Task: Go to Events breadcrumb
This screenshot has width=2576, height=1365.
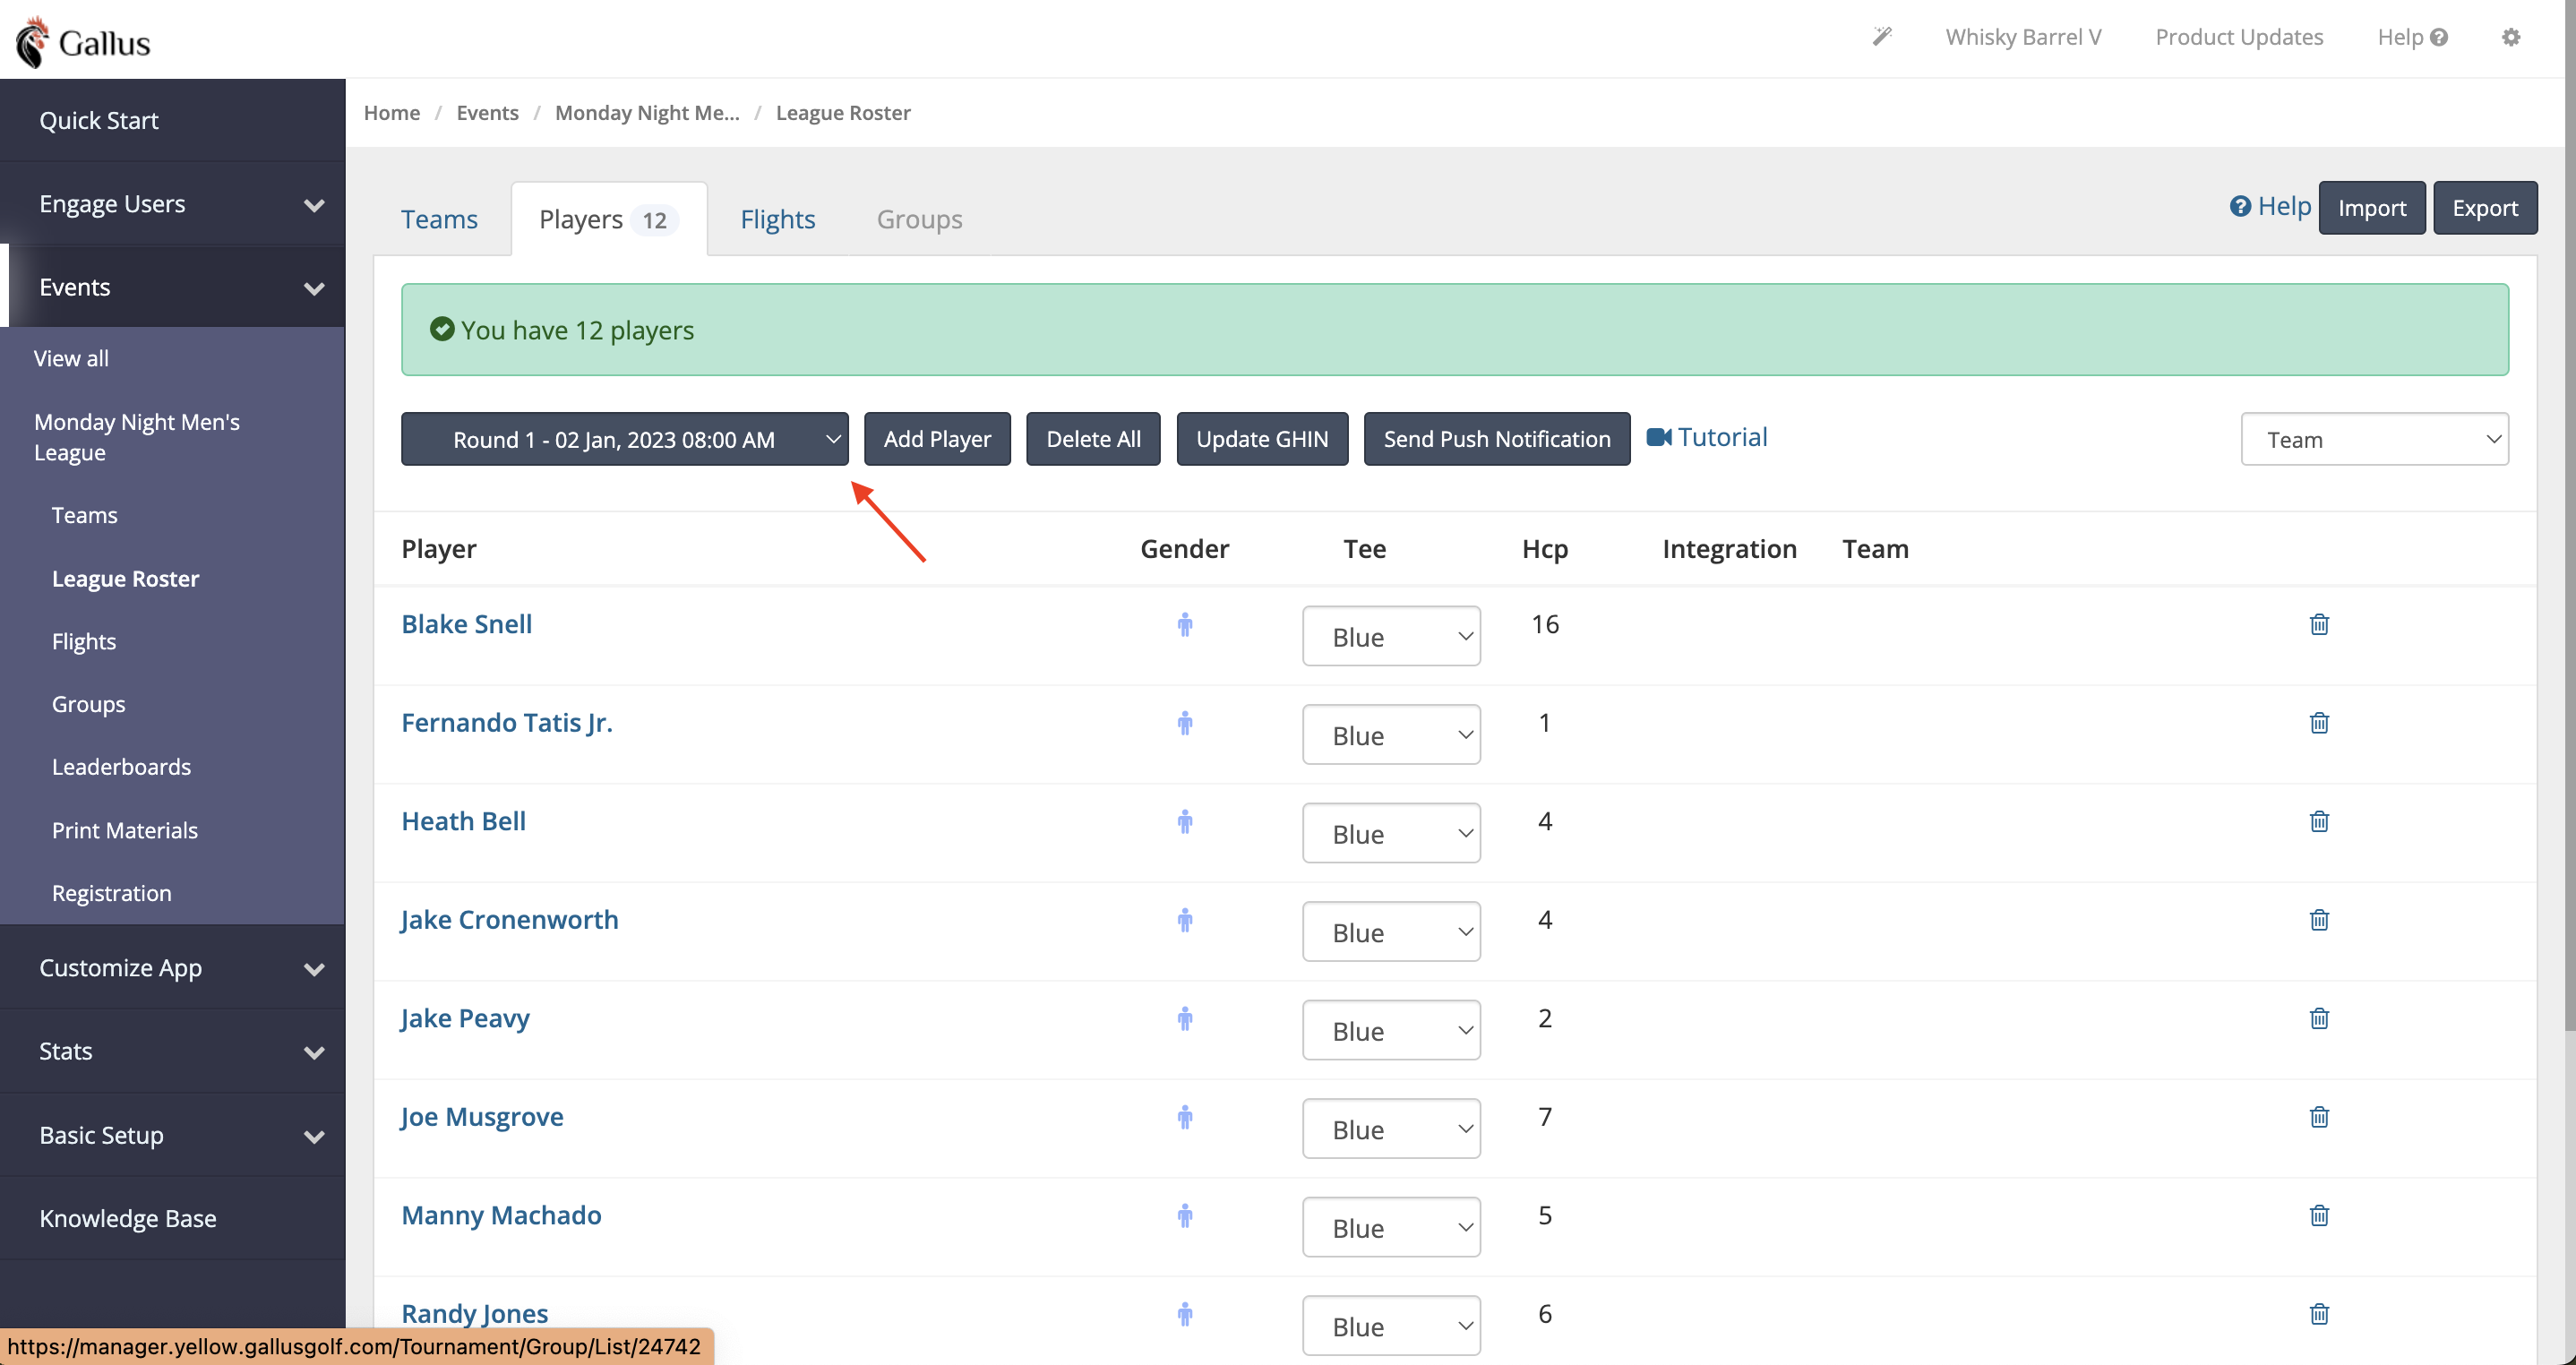Action: point(487,113)
